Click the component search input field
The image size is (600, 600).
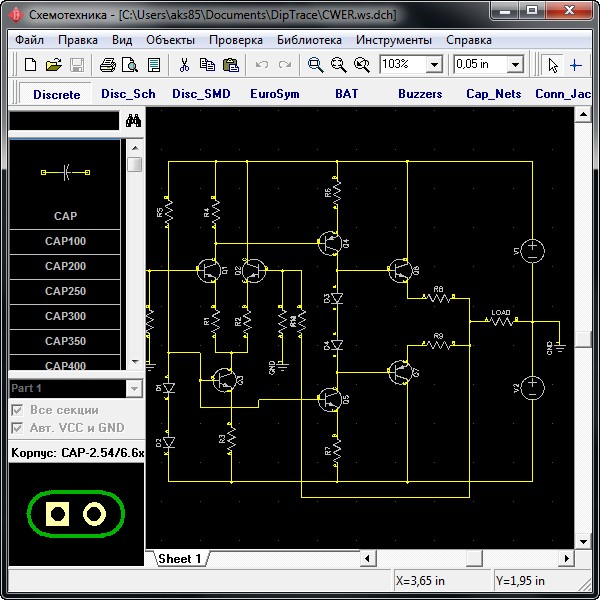(x=63, y=121)
